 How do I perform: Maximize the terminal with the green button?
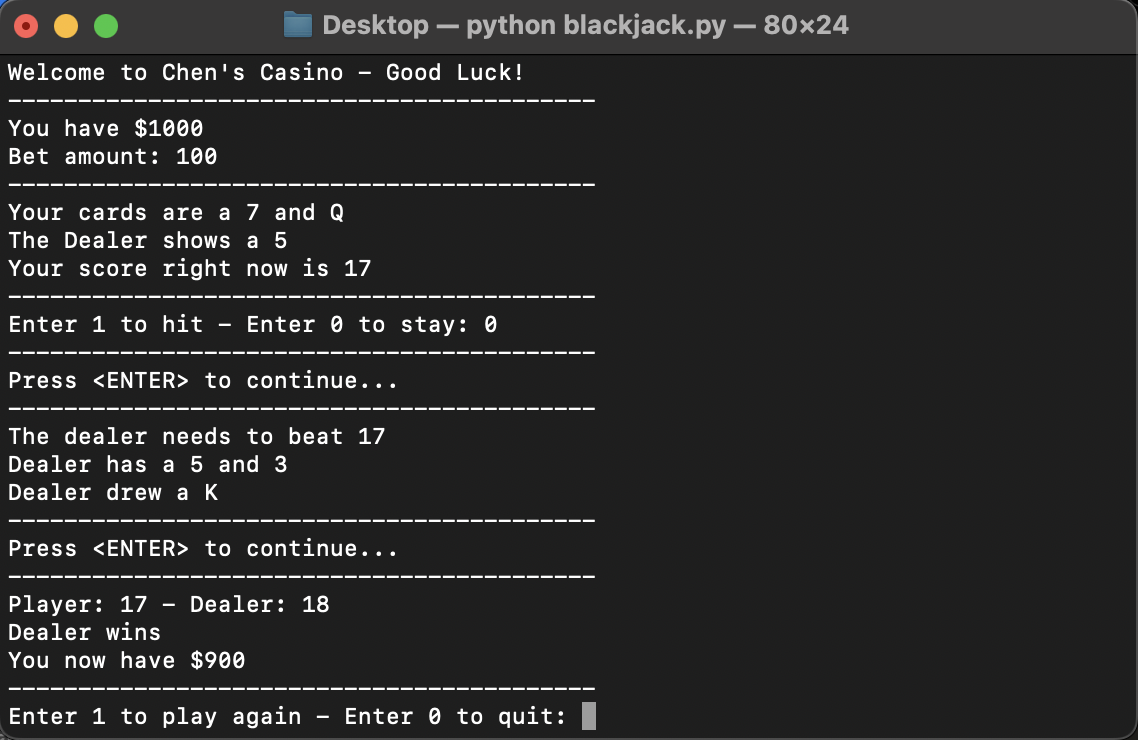(x=106, y=26)
